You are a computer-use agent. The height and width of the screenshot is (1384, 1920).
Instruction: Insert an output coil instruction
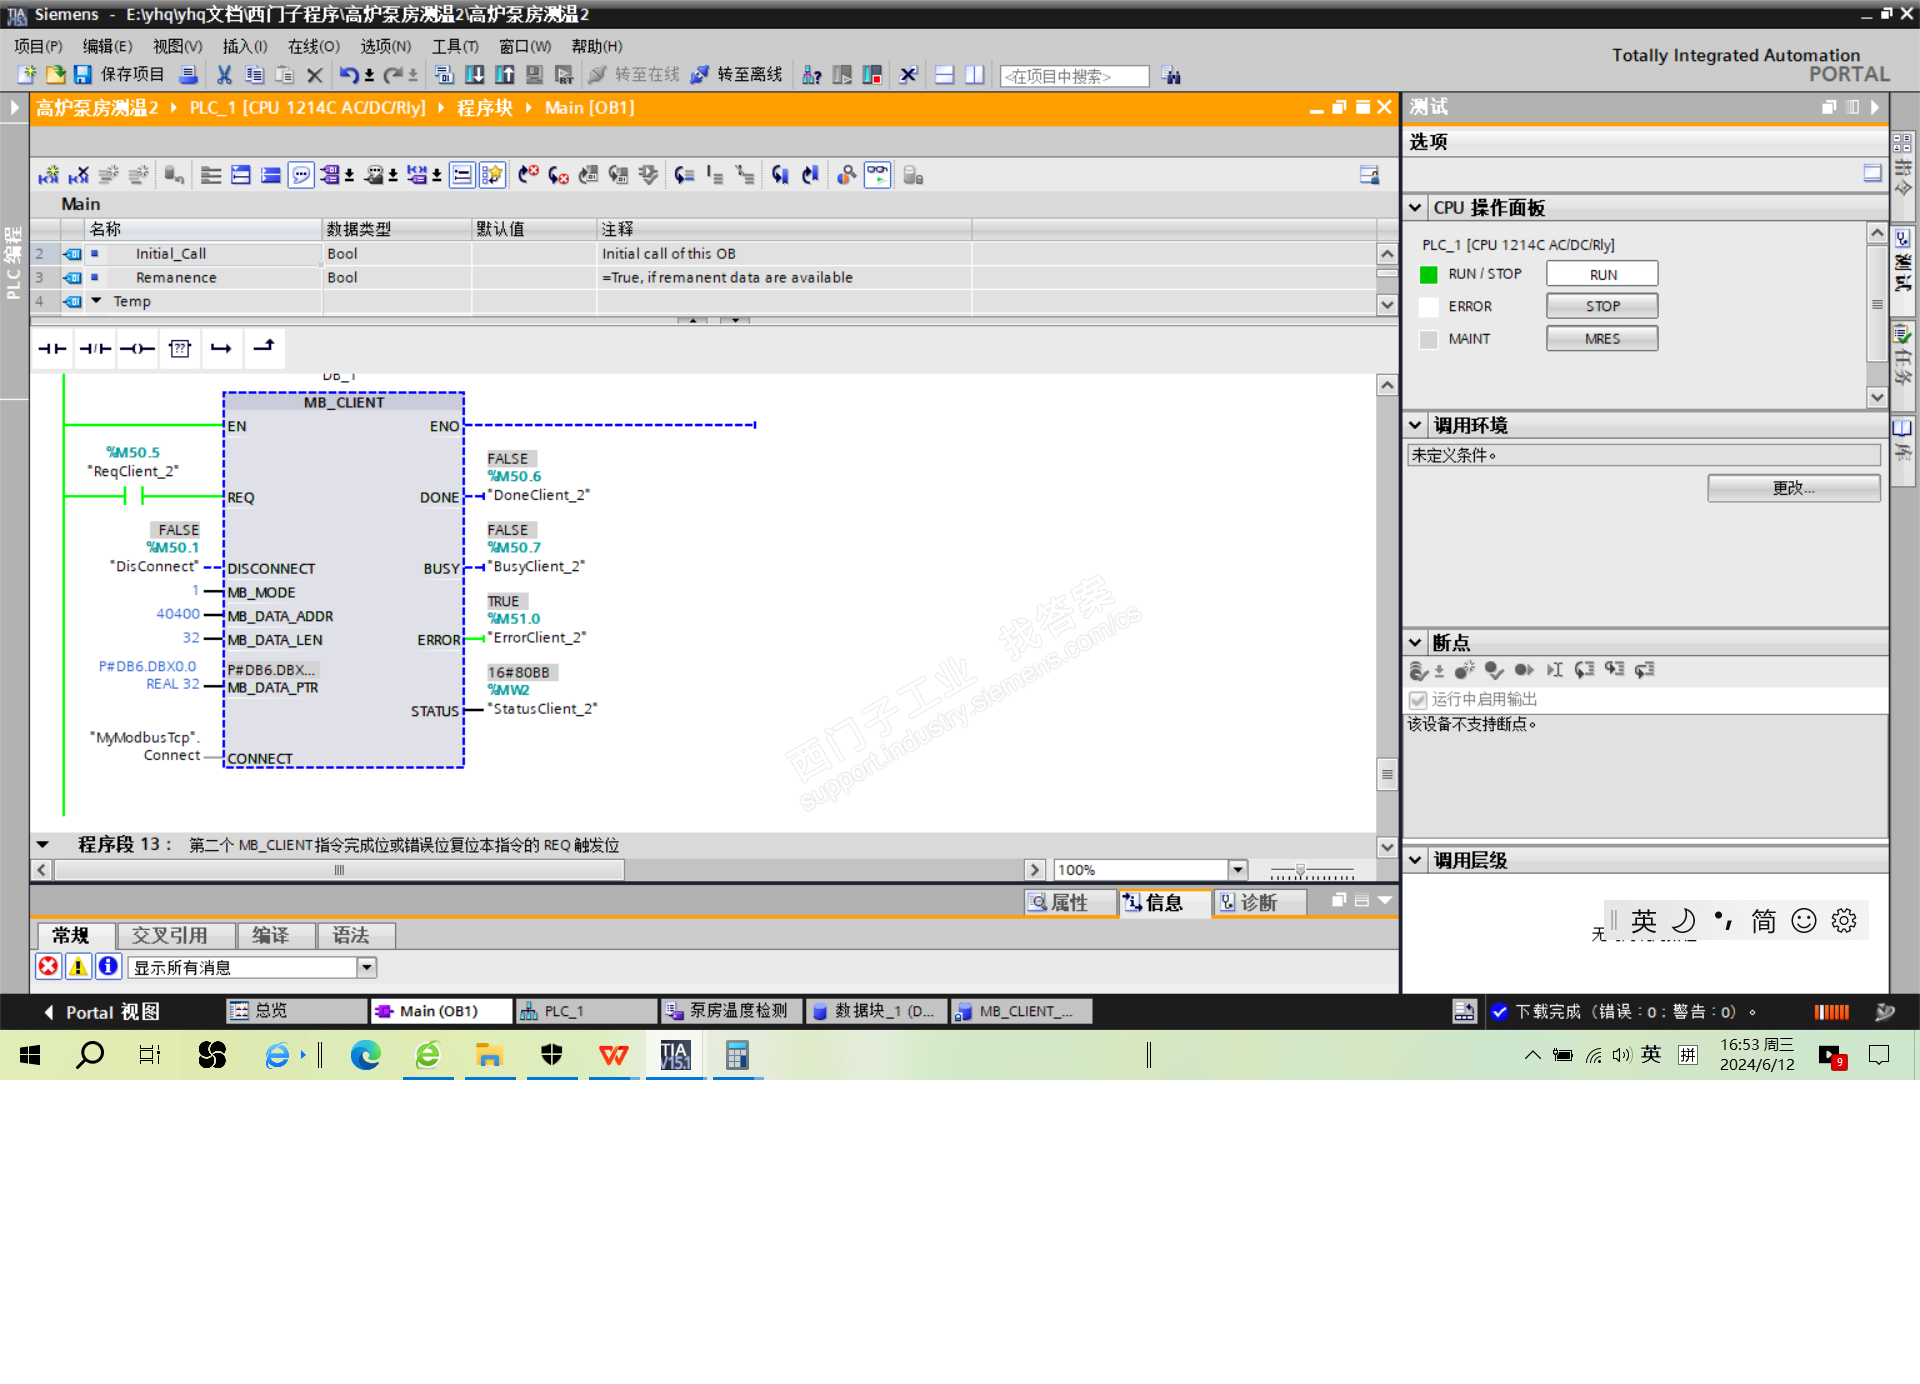pos(137,348)
